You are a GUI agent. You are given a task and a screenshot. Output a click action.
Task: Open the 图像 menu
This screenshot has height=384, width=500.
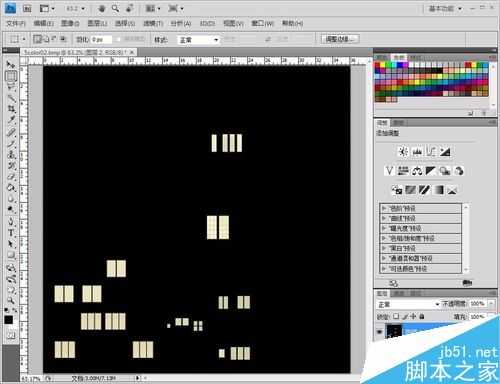tap(70, 23)
